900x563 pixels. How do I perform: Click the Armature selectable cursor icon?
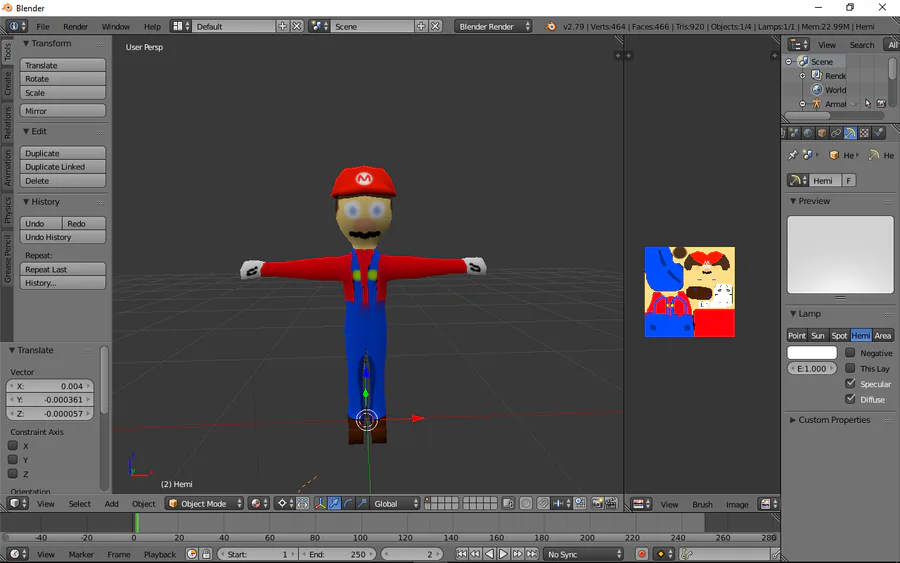[867, 104]
